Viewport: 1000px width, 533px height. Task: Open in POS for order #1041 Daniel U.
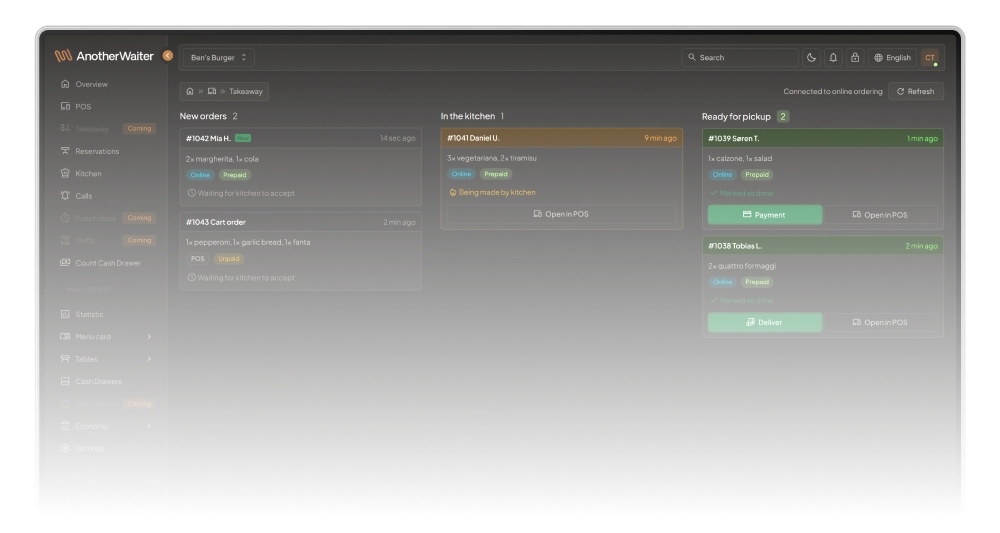(561, 214)
